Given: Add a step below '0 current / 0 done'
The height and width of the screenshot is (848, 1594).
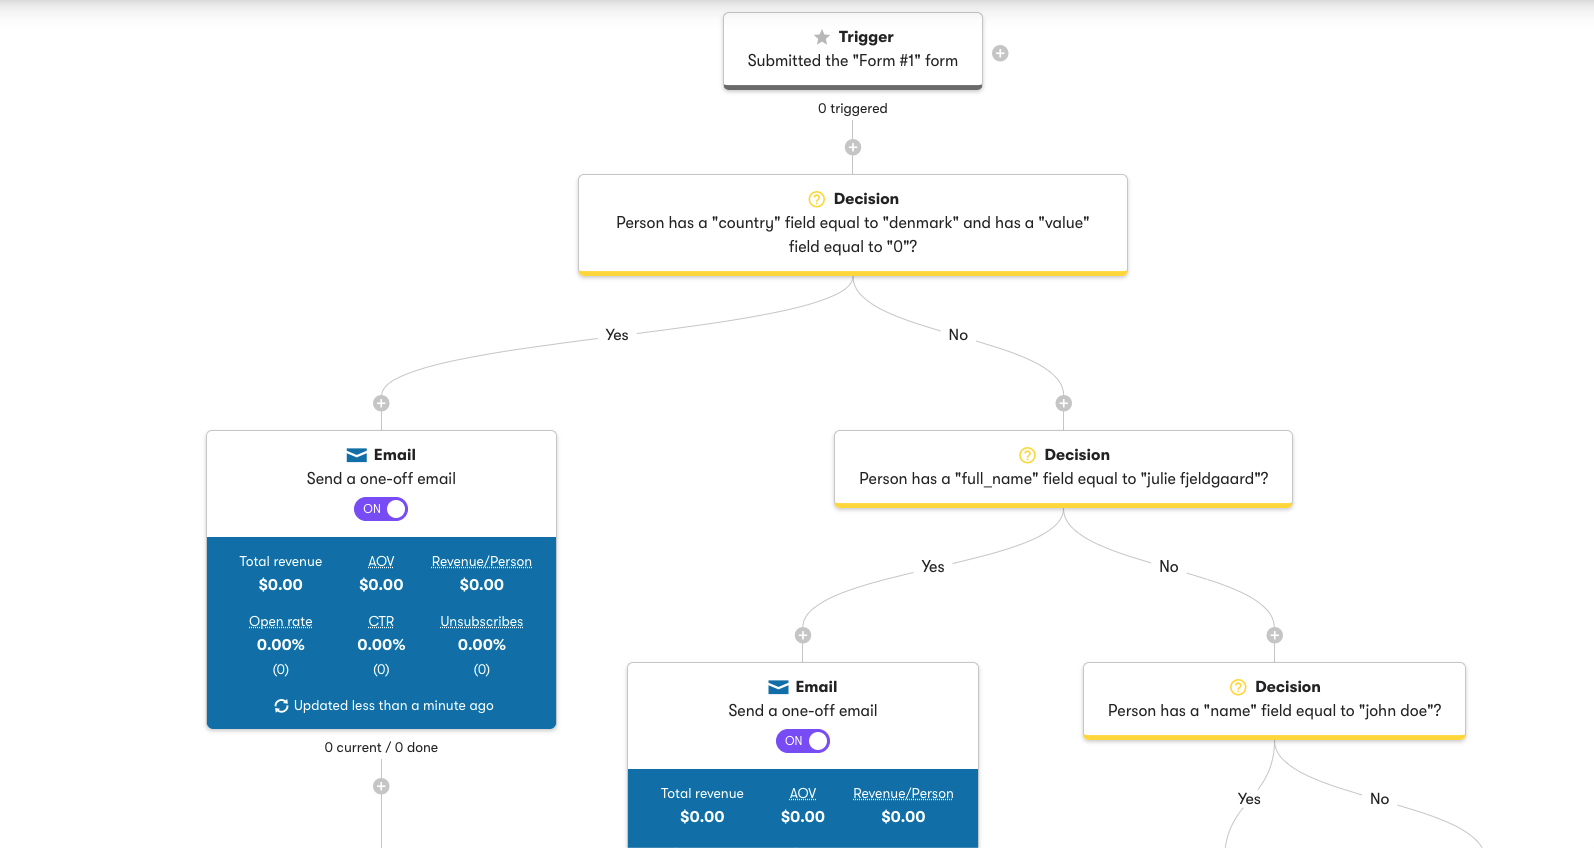Looking at the screenshot, I should (x=381, y=786).
